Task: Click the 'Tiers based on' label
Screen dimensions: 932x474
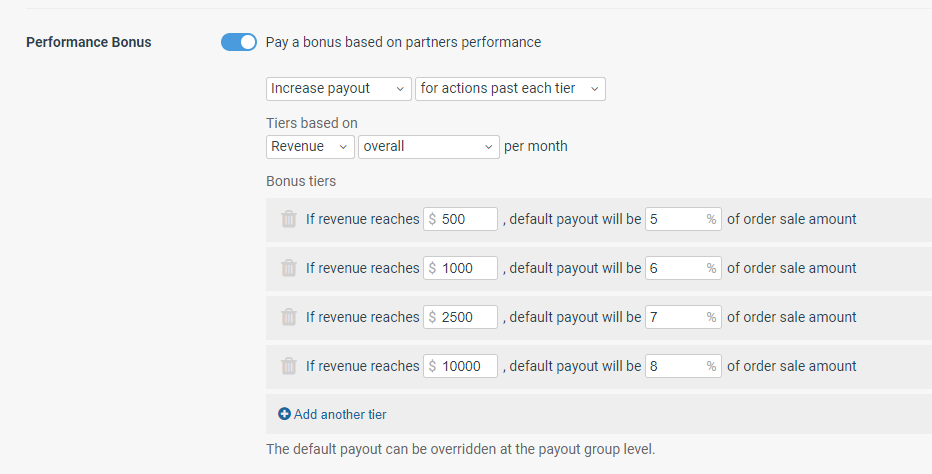Action: [312, 123]
